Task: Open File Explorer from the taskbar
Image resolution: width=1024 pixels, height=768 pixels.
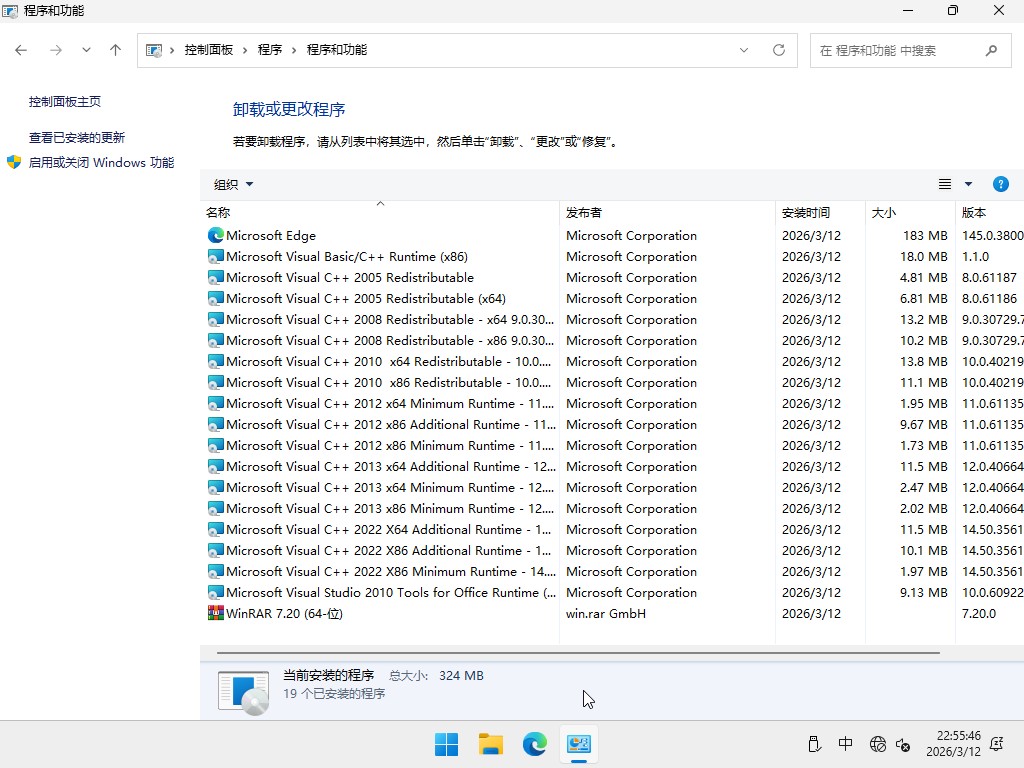Action: point(490,744)
